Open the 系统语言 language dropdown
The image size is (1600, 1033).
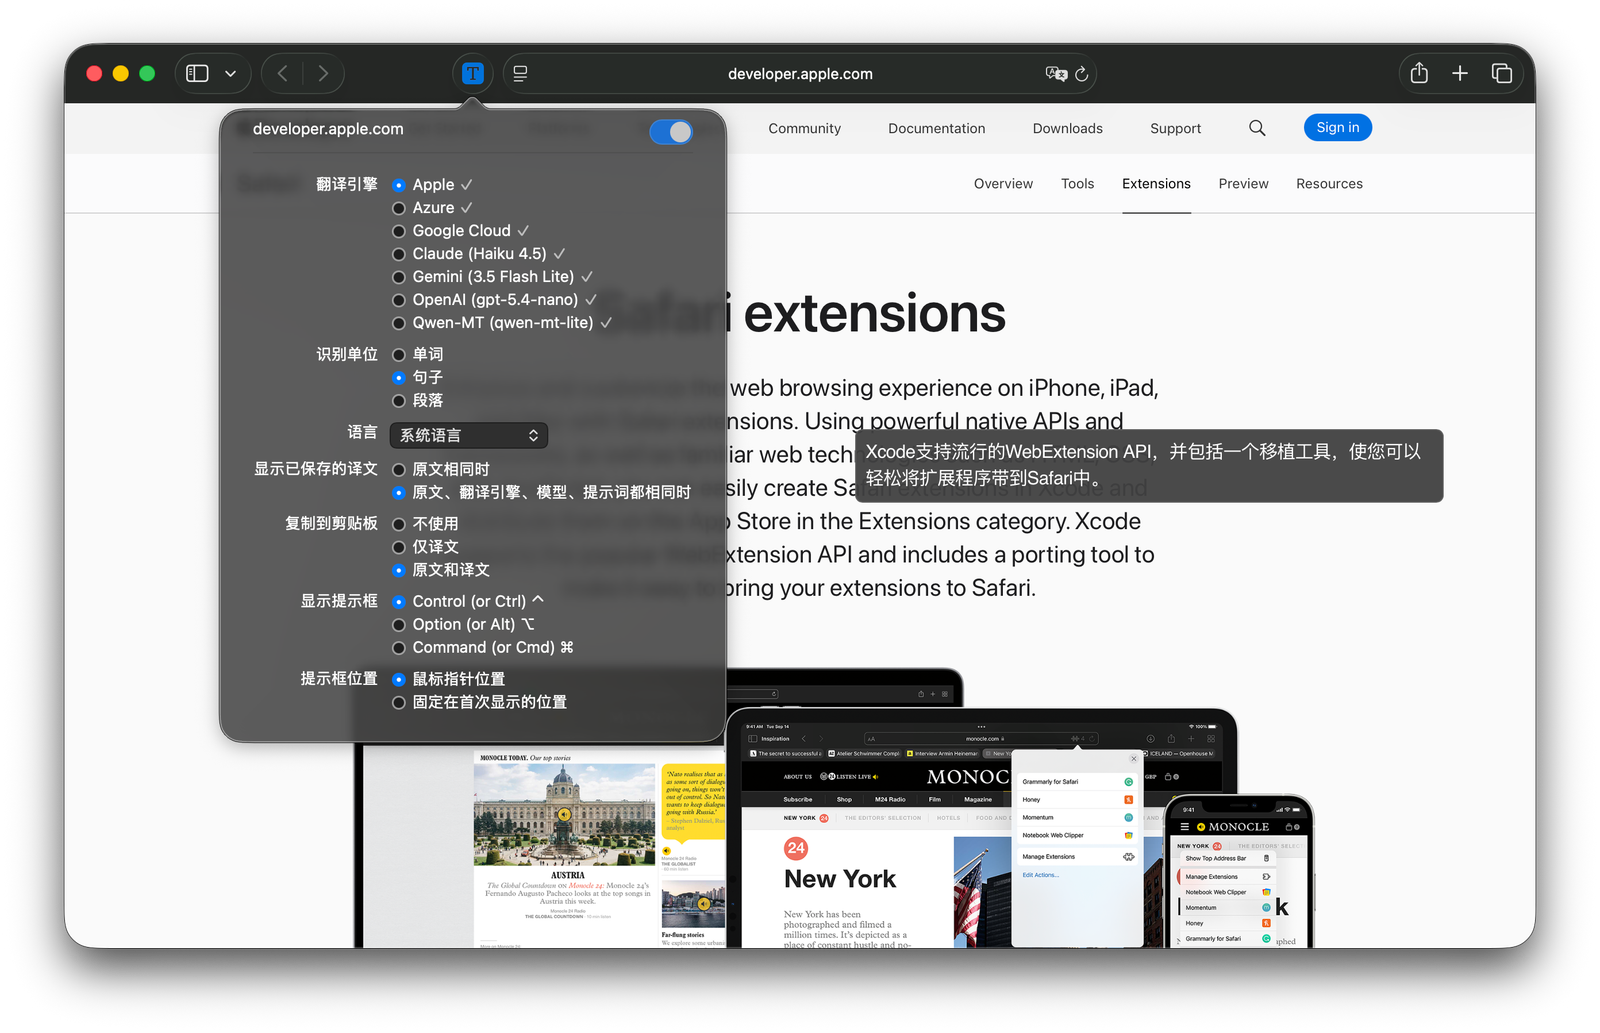pyautogui.click(x=469, y=435)
